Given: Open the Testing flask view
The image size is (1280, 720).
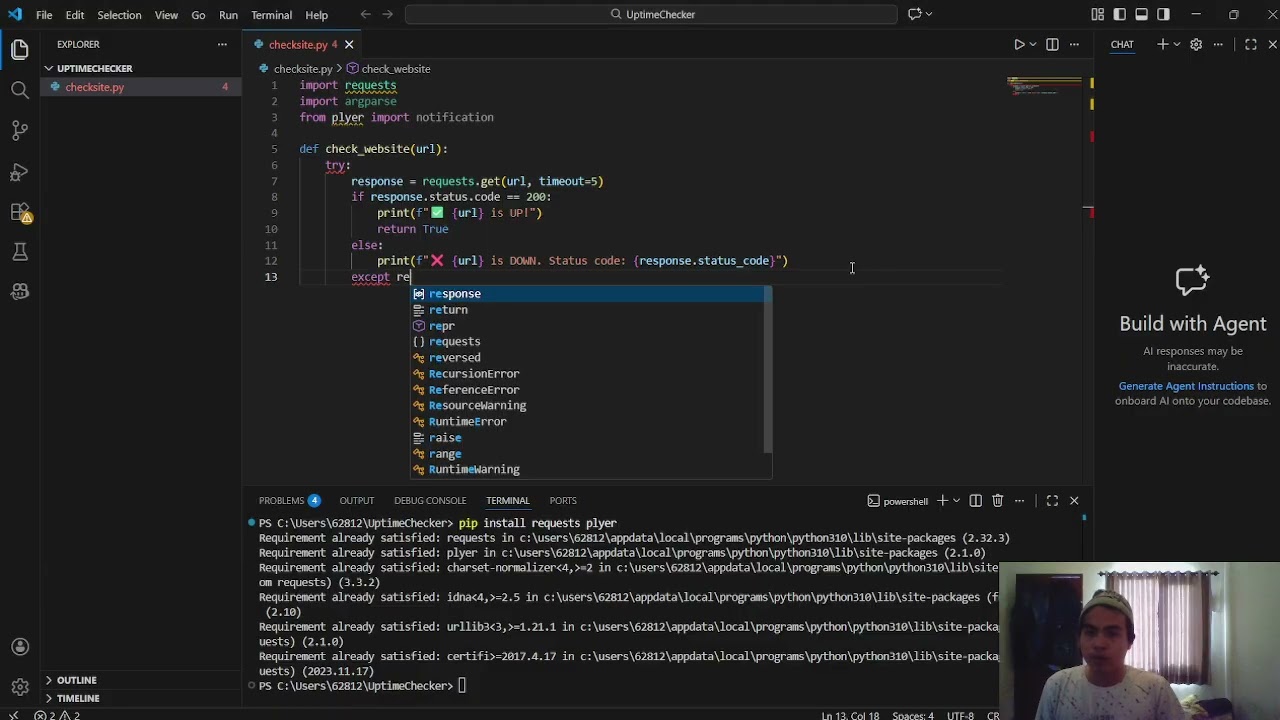Looking at the screenshot, I should click(x=20, y=252).
